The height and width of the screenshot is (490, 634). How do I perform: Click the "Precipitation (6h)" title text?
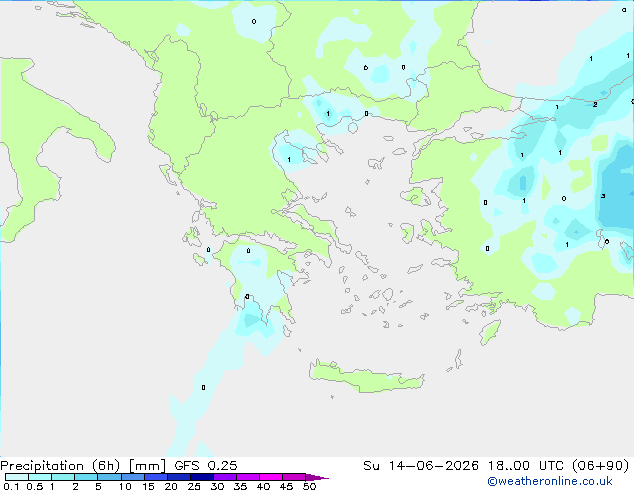tap(60, 466)
